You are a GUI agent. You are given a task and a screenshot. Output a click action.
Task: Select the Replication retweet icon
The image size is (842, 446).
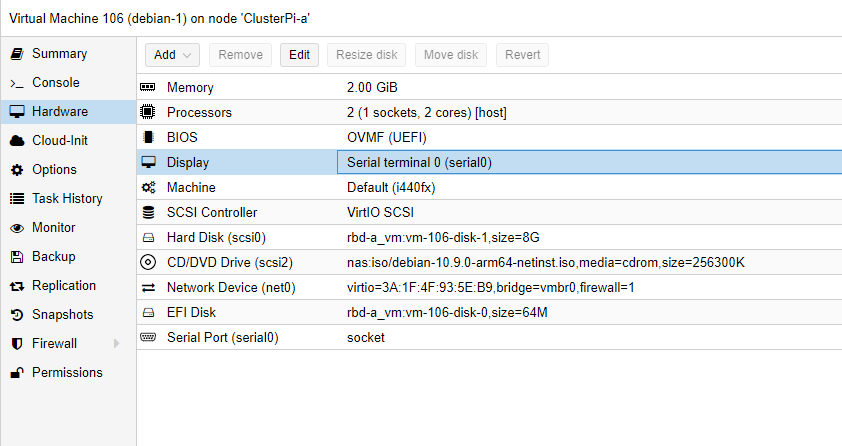click(17, 286)
